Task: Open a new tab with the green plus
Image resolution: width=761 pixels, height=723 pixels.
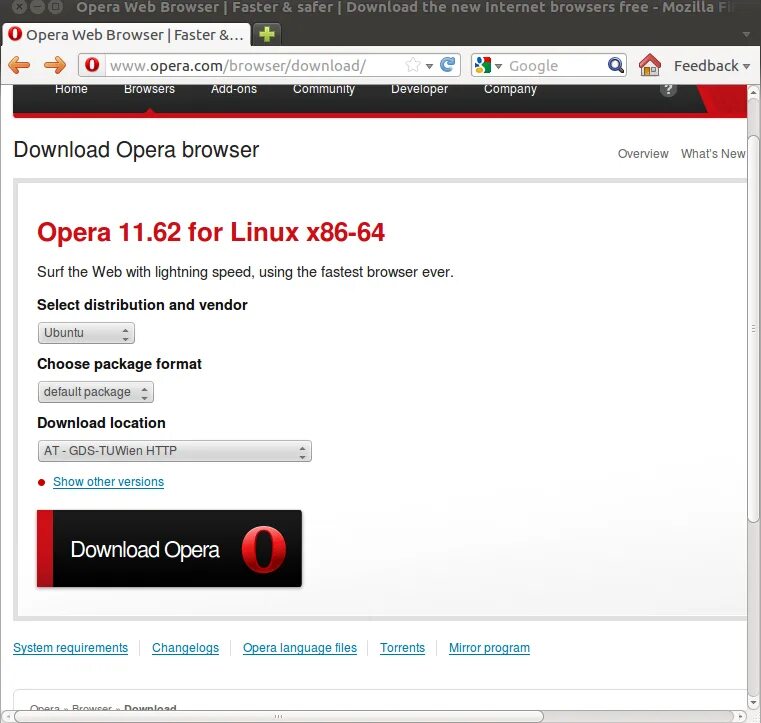Action: click(x=266, y=34)
